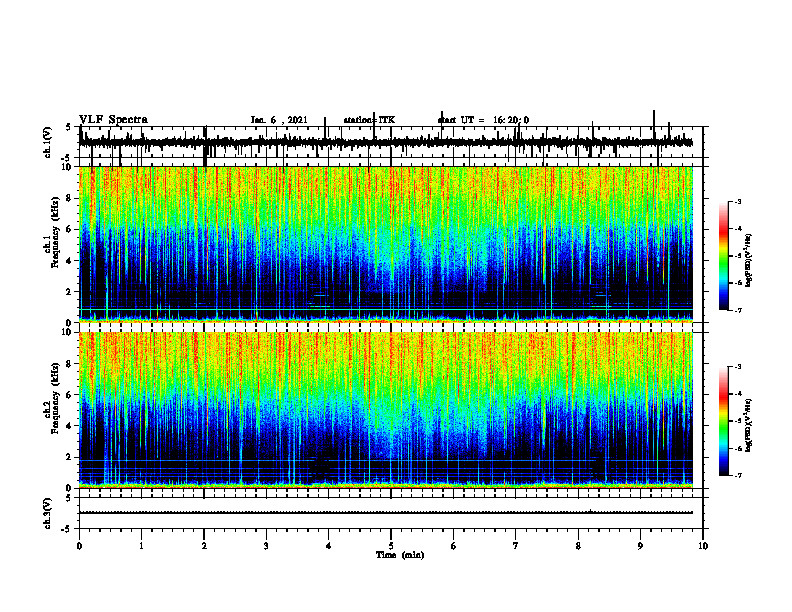Click the "-7" label on ch.2 color bar
This screenshot has width=792, height=612.
pos(738,476)
